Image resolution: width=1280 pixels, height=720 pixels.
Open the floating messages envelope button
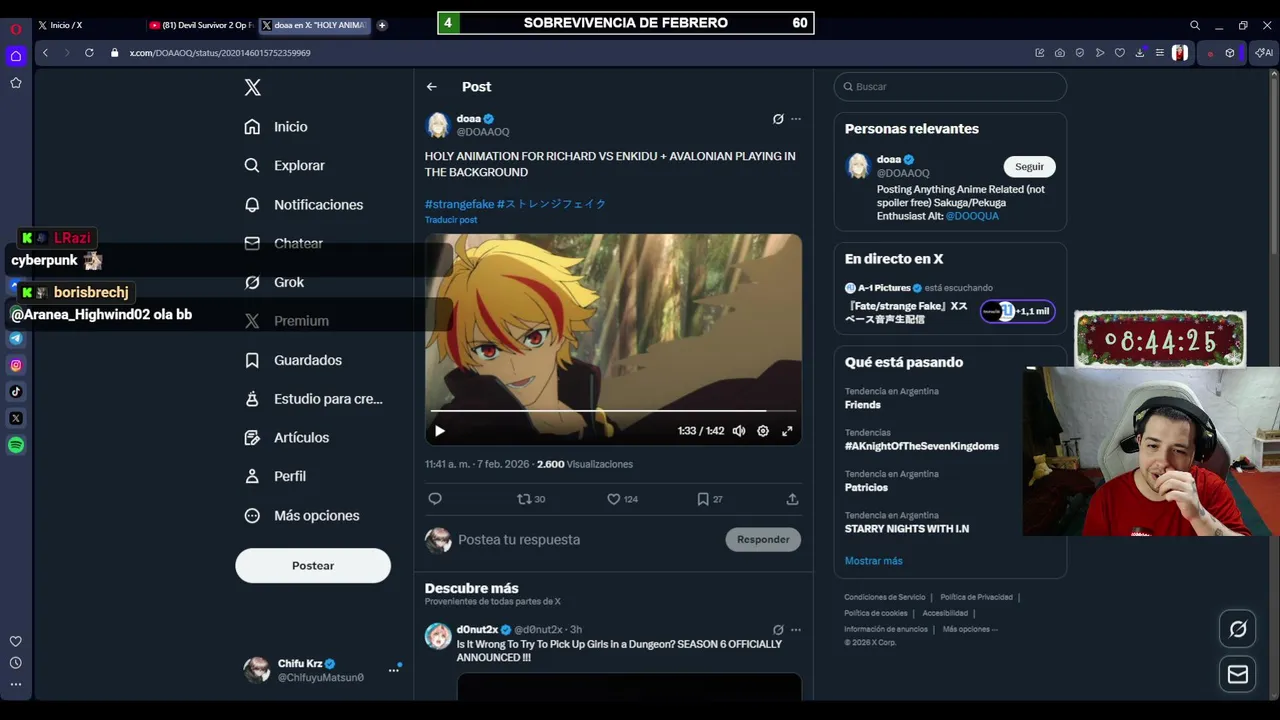[x=1238, y=674]
